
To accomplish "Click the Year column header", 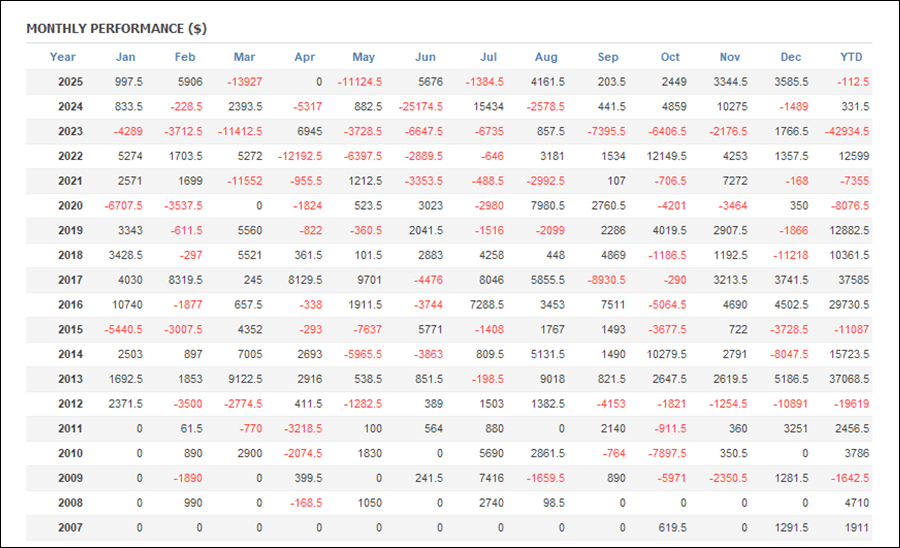I will (x=62, y=57).
